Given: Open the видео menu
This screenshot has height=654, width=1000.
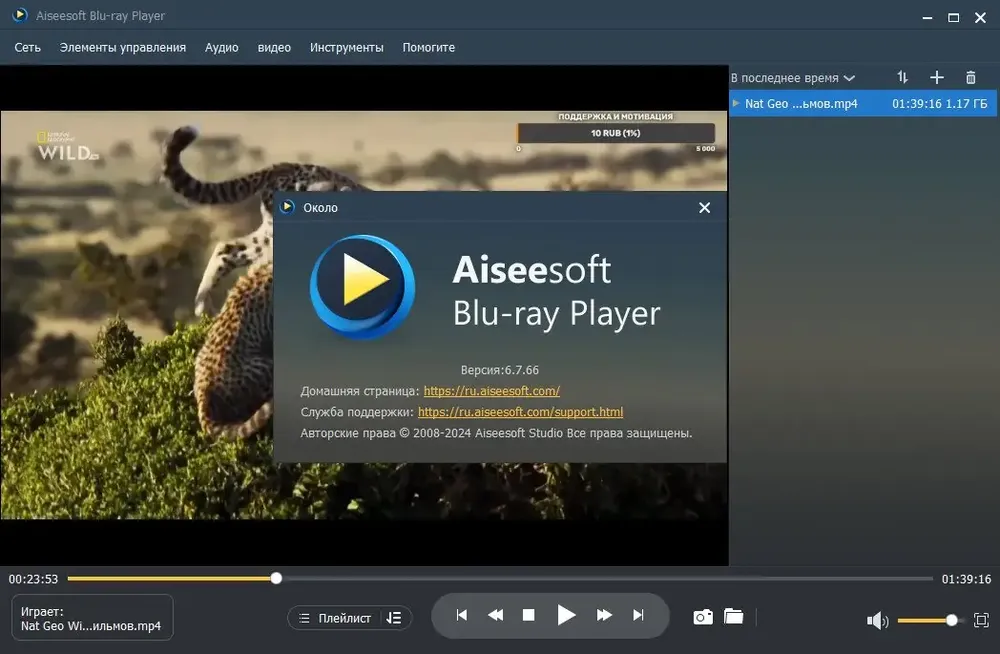Looking at the screenshot, I should click(274, 47).
